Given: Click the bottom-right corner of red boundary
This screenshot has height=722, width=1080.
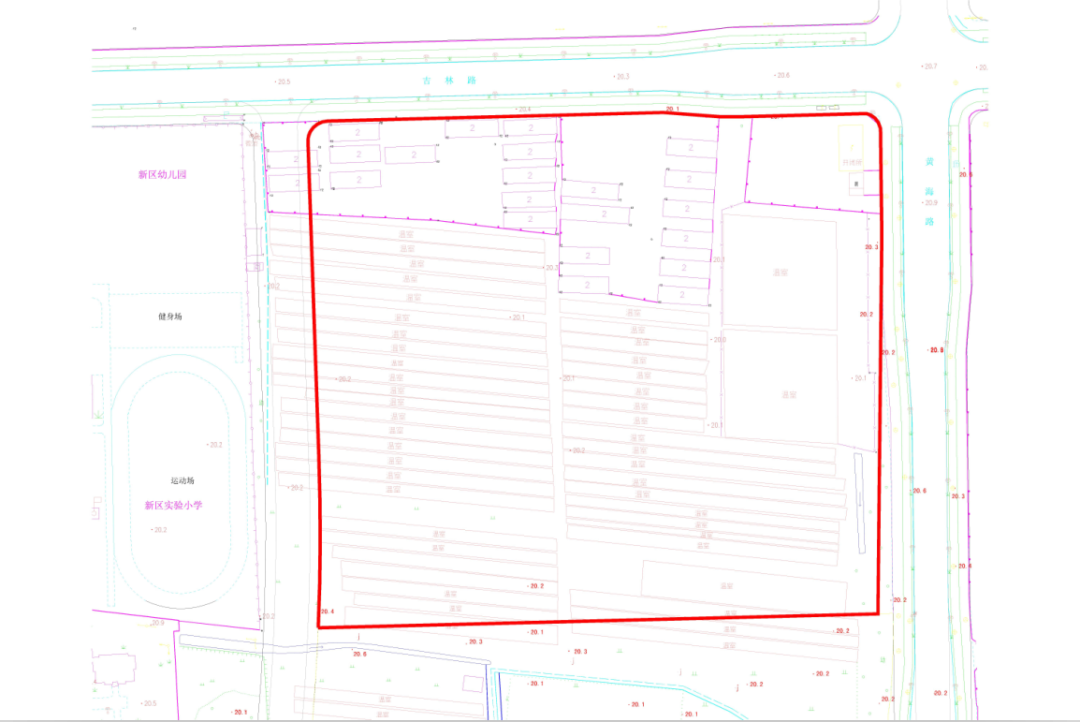Looking at the screenshot, I should pyautogui.click(x=878, y=612).
